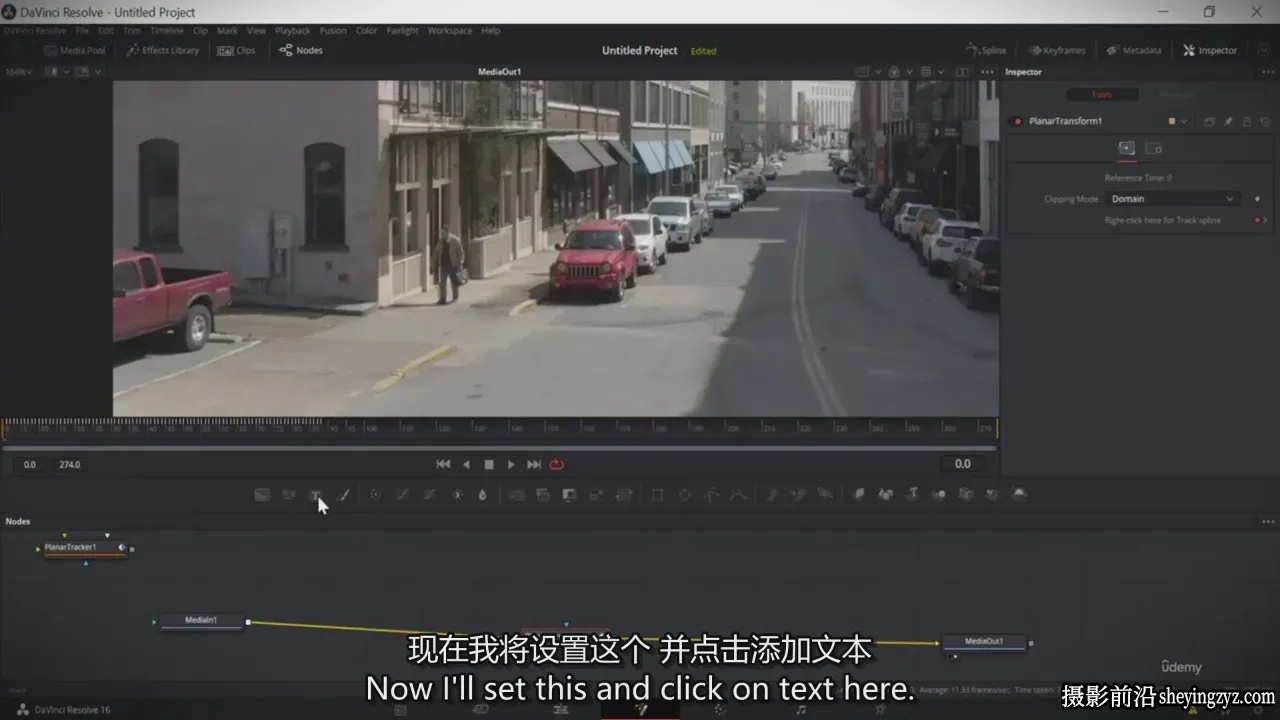
Task: Open the Settings tab icon in Inspector
Action: [x=1153, y=148]
